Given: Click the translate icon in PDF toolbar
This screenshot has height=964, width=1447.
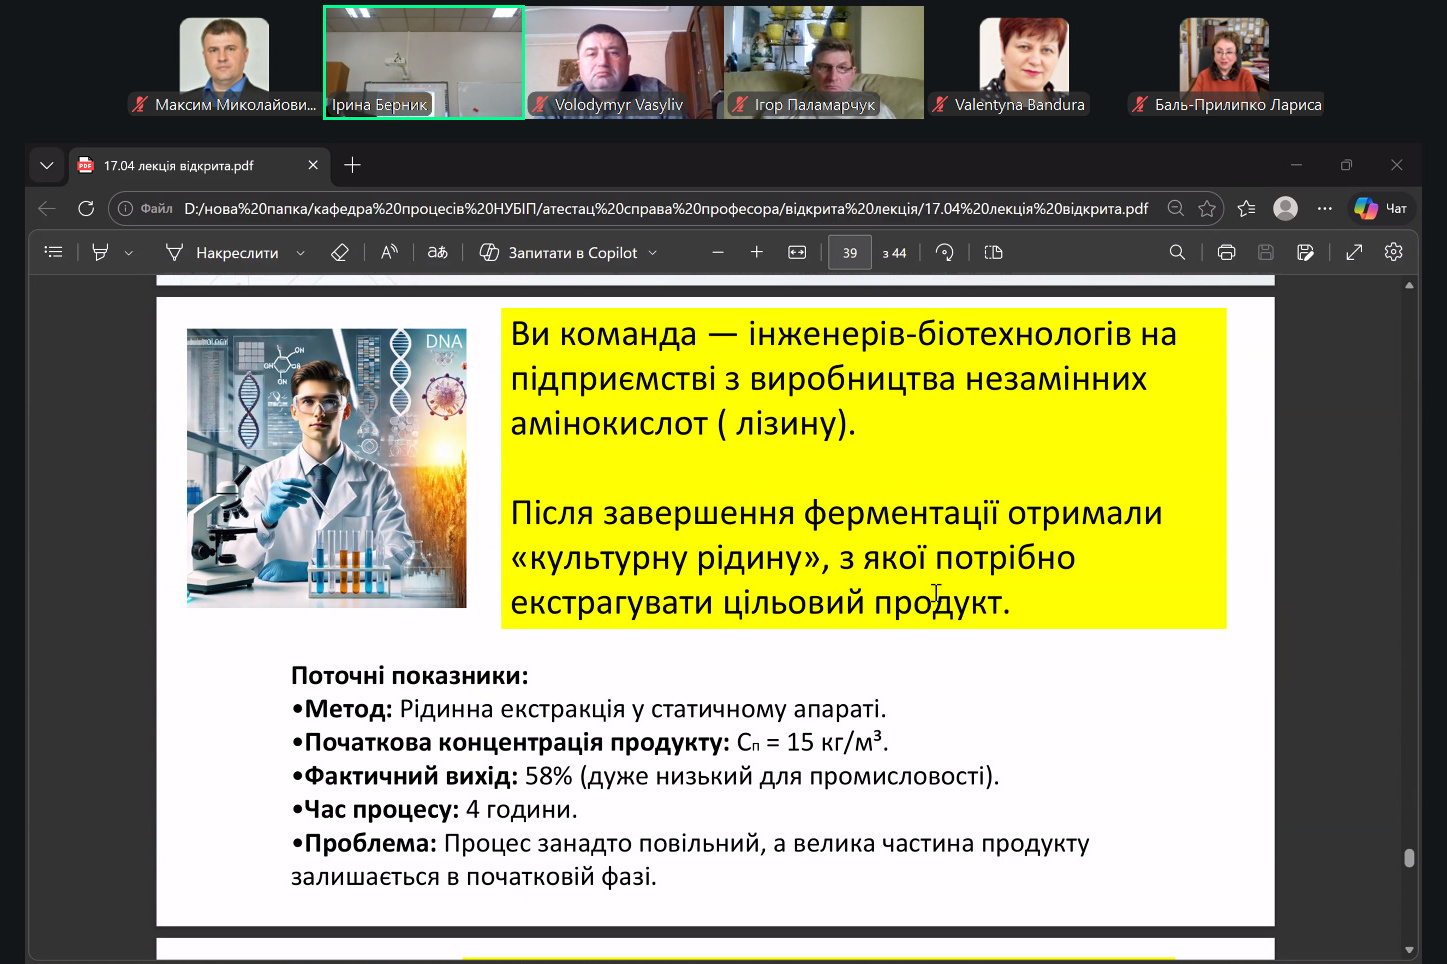Looking at the screenshot, I should point(438,253).
